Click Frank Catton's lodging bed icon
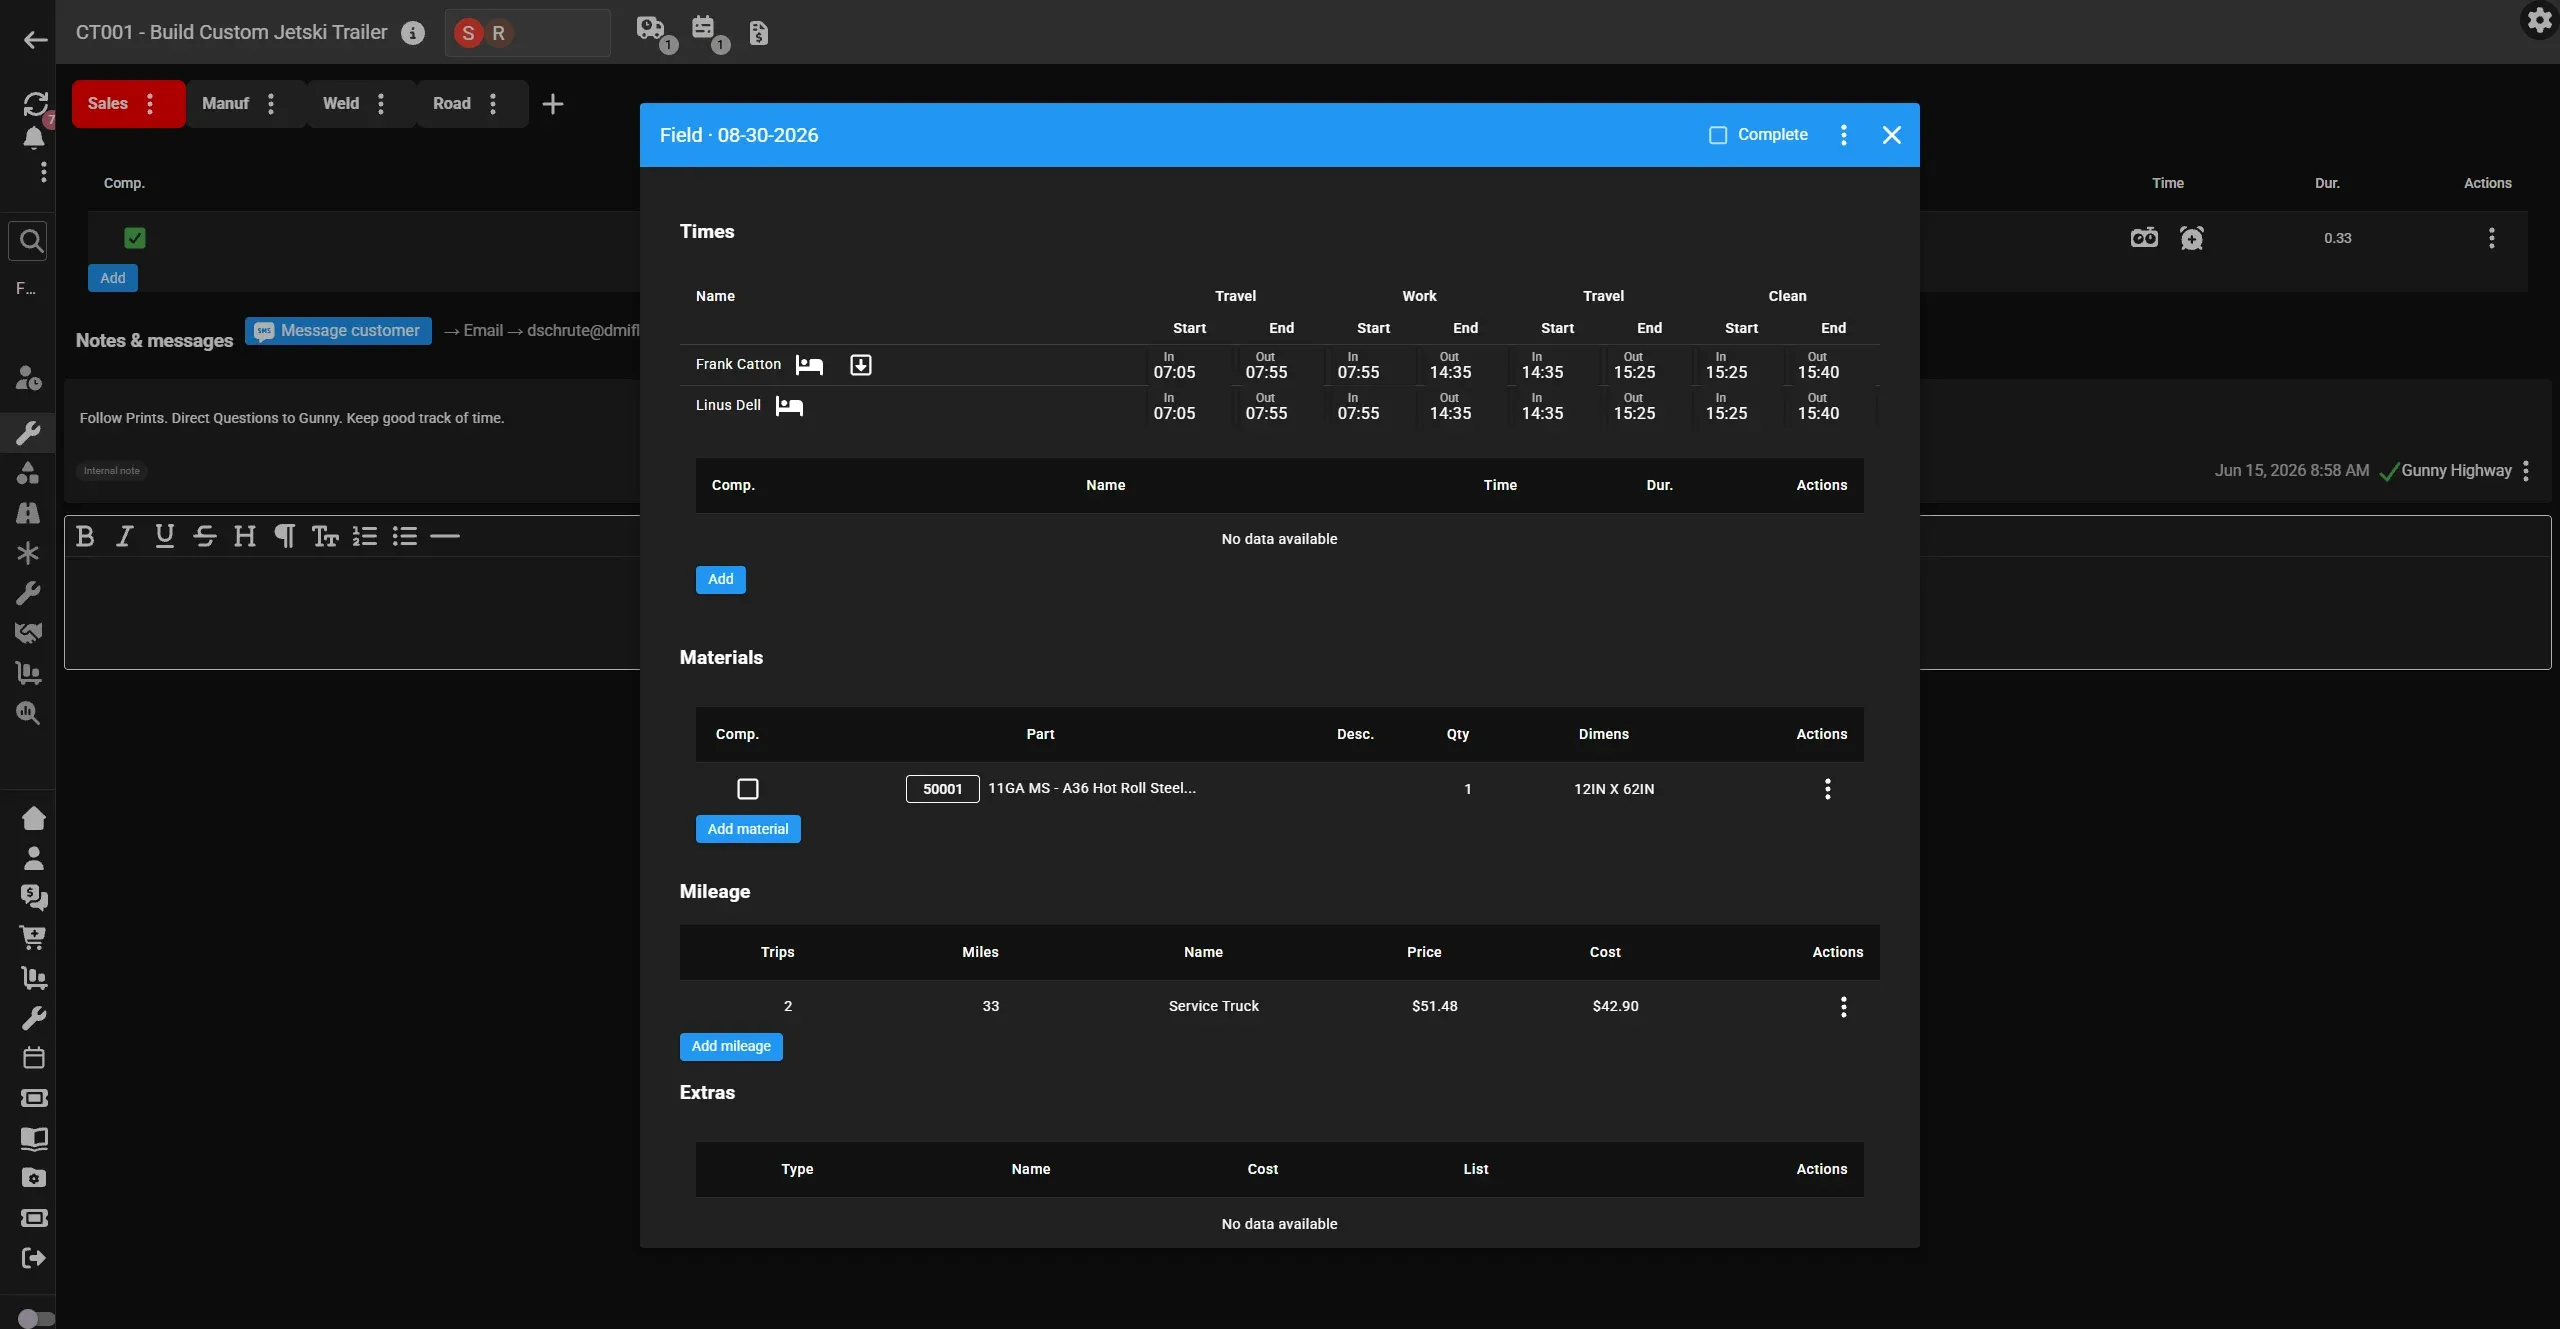 pyautogui.click(x=809, y=365)
